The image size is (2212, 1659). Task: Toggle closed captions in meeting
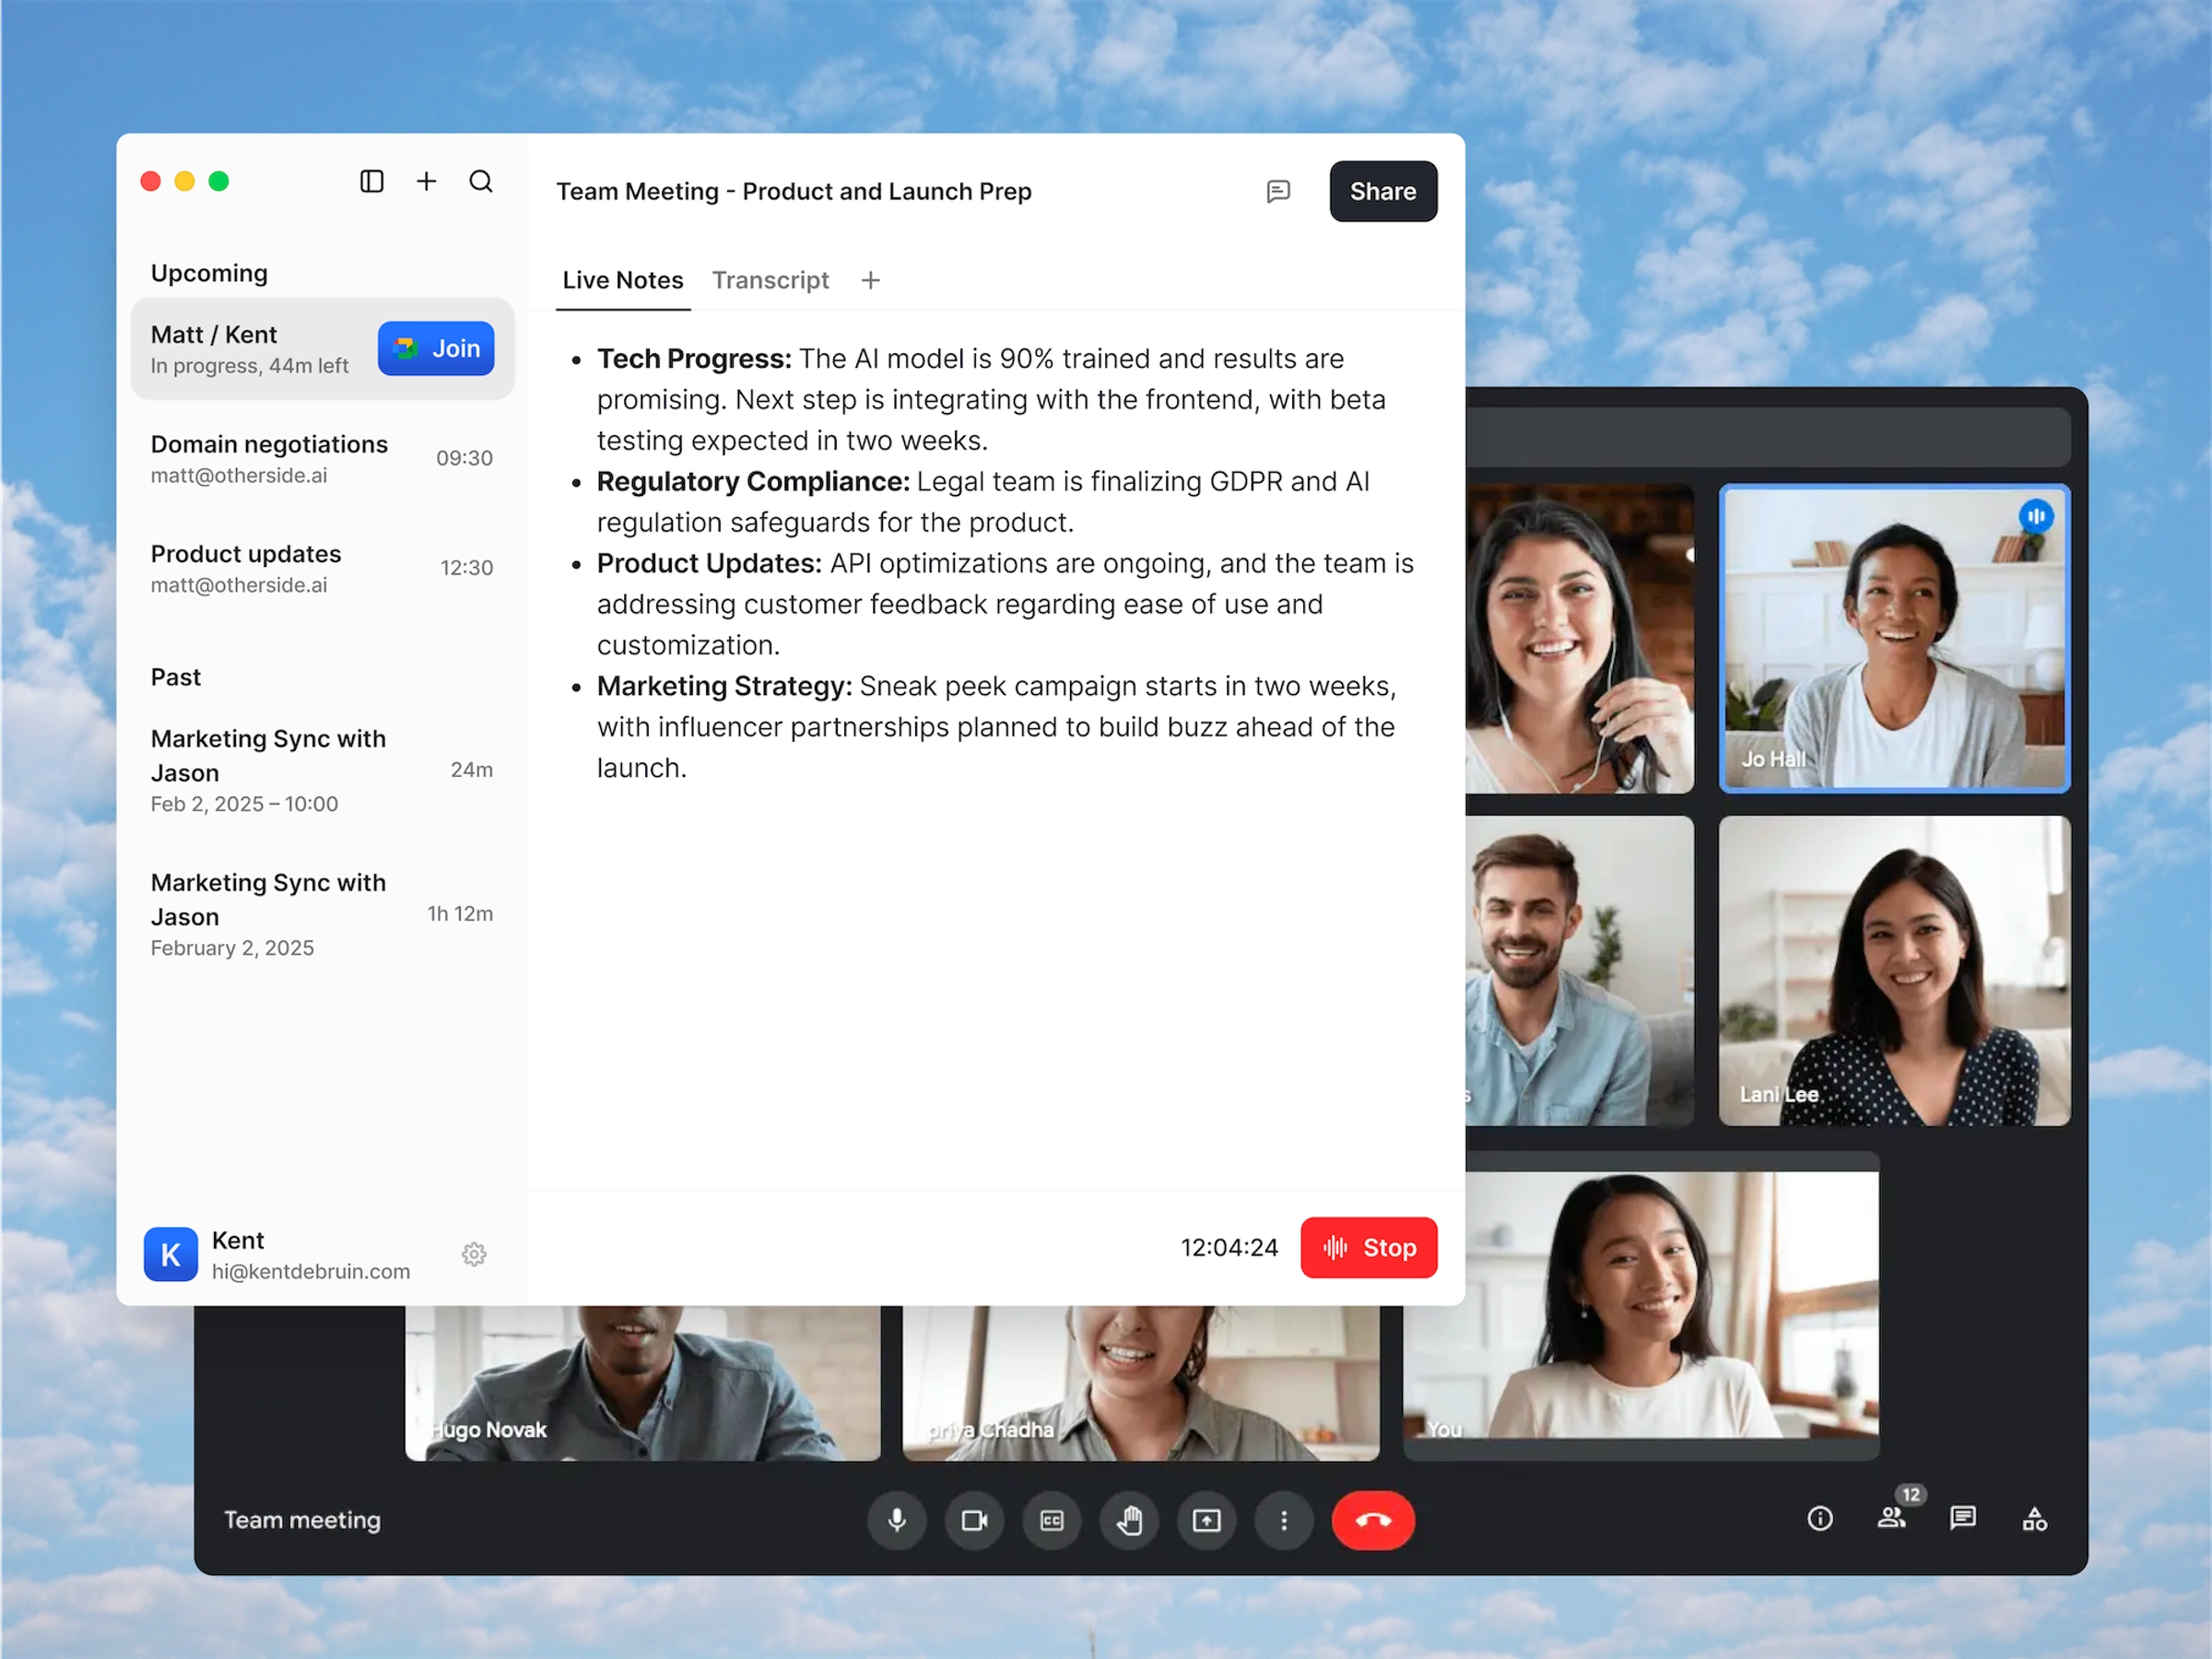tap(1051, 1520)
